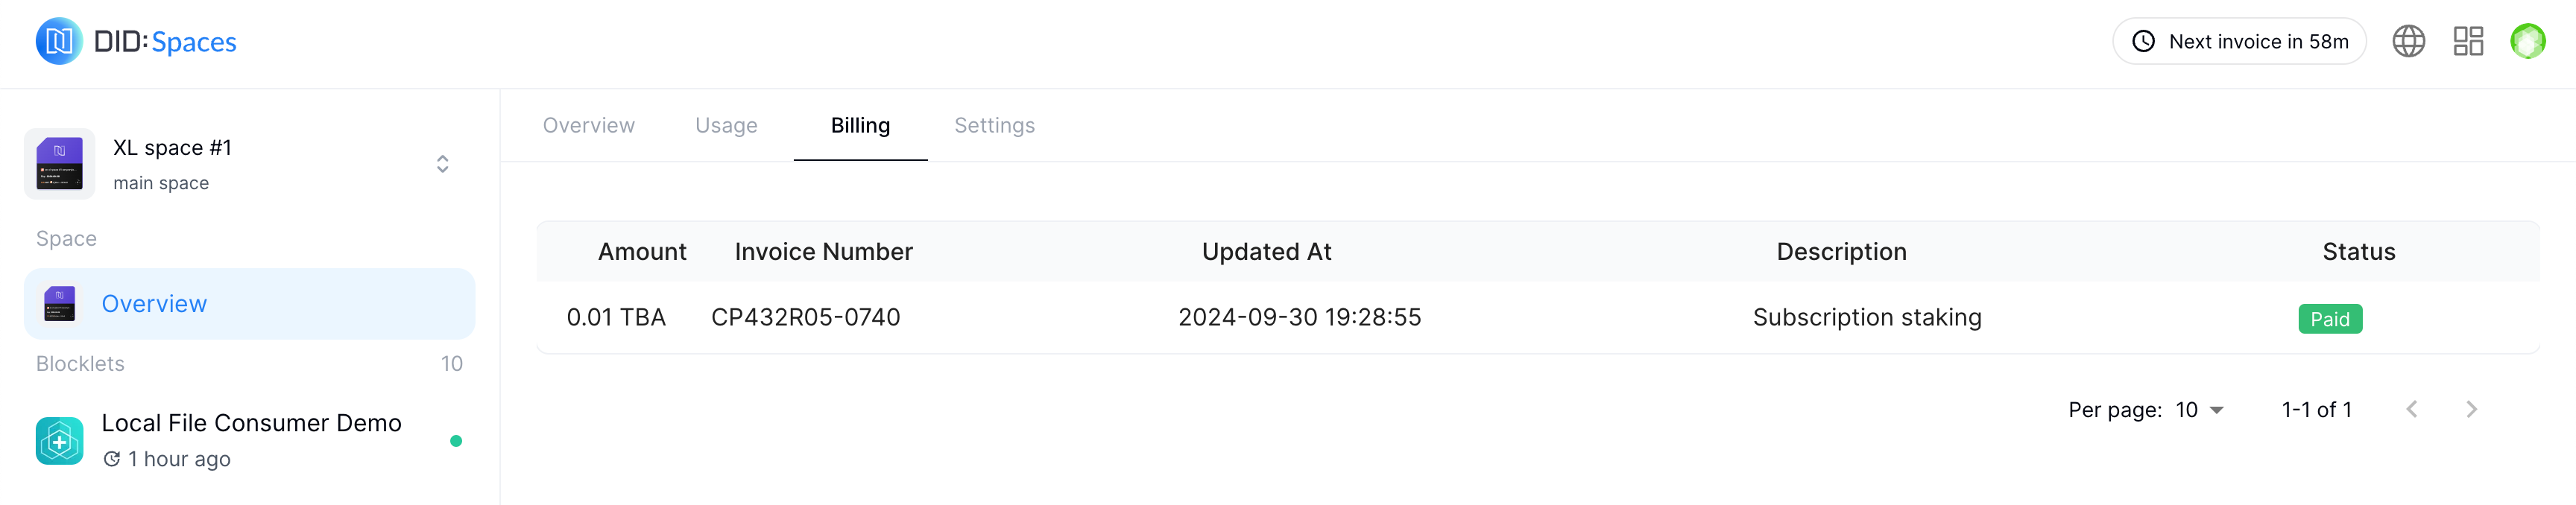Screen dimensions: 2576x505
Task: Click the Local File Consumer Demo icon
Action: coord(60,440)
